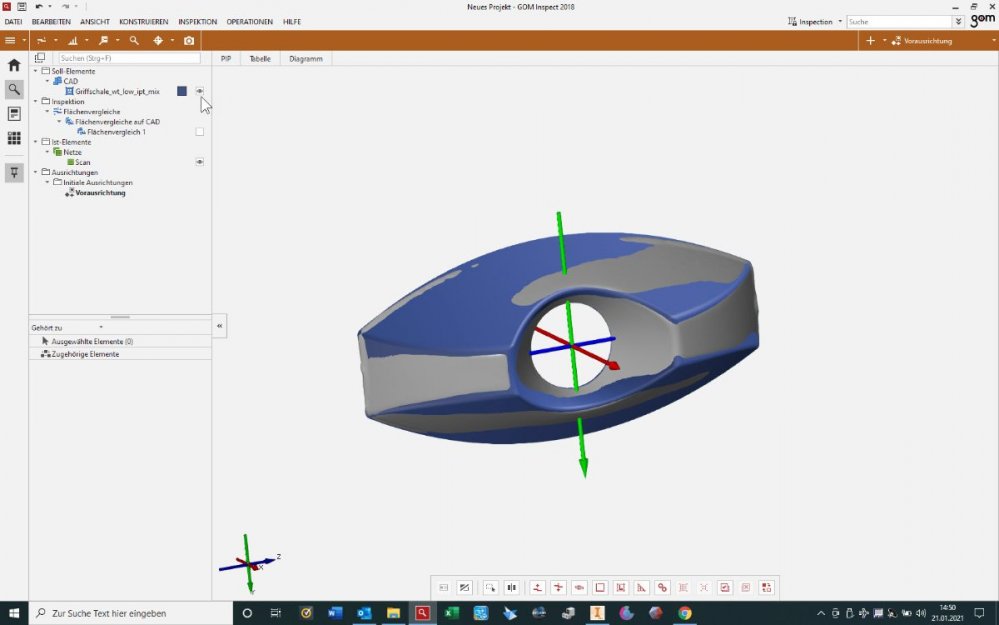Select the magnifier zoom tool in orange toolbar
This screenshot has height=625, width=999.
134,41
